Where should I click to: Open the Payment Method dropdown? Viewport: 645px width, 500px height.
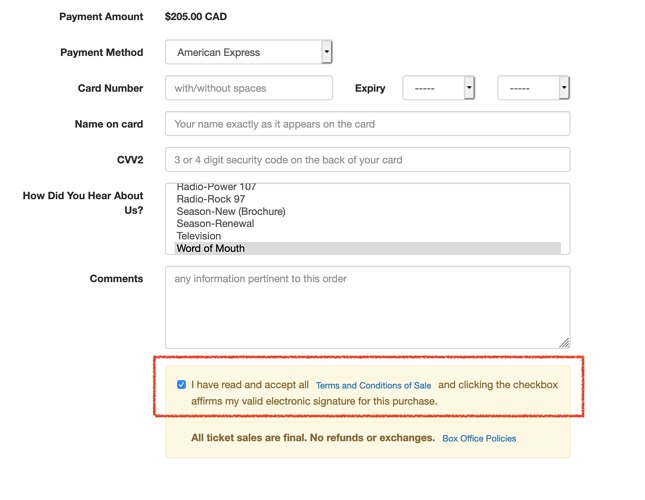click(x=248, y=52)
